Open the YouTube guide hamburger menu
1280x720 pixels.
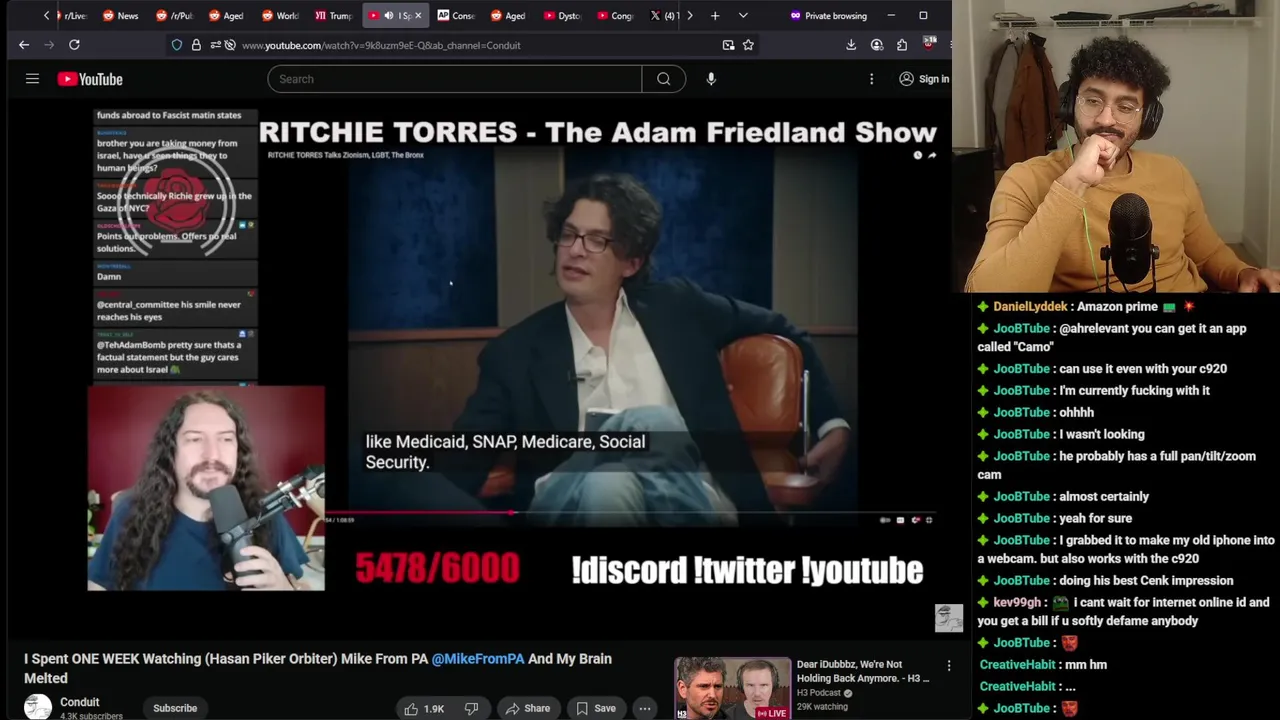[32, 79]
